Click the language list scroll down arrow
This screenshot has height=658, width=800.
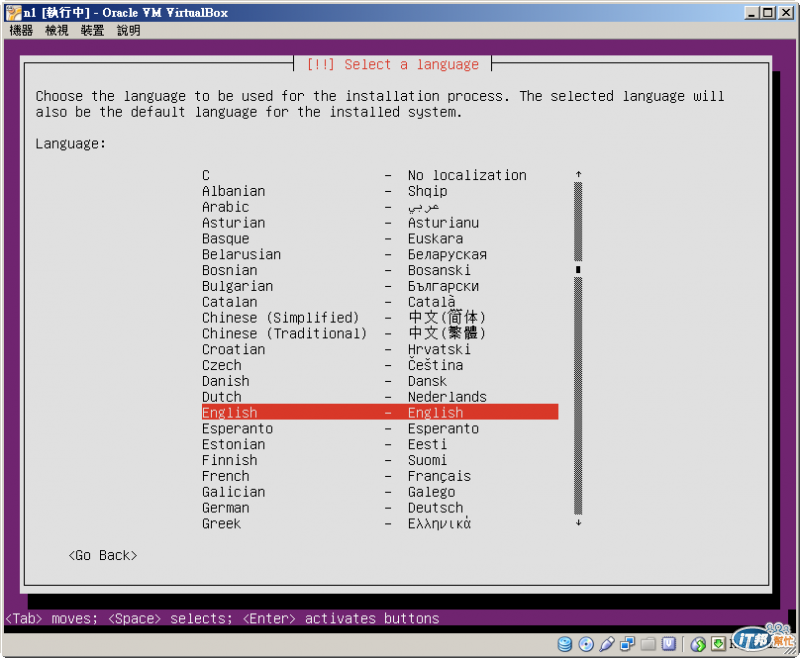pyautogui.click(x=578, y=523)
